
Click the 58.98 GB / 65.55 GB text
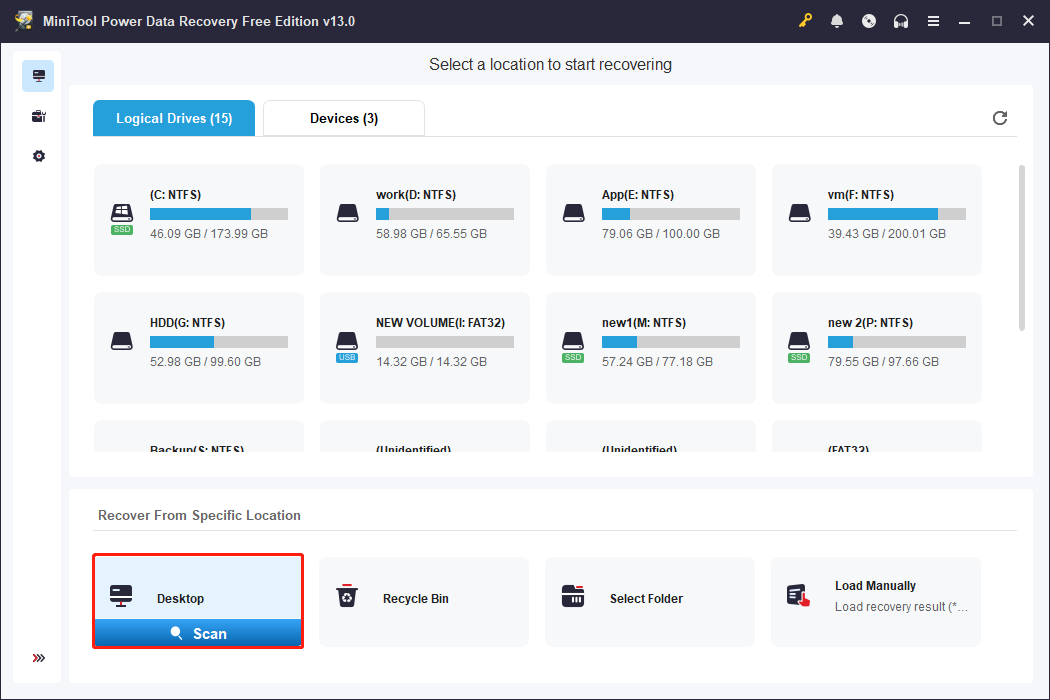(x=431, y=233)
